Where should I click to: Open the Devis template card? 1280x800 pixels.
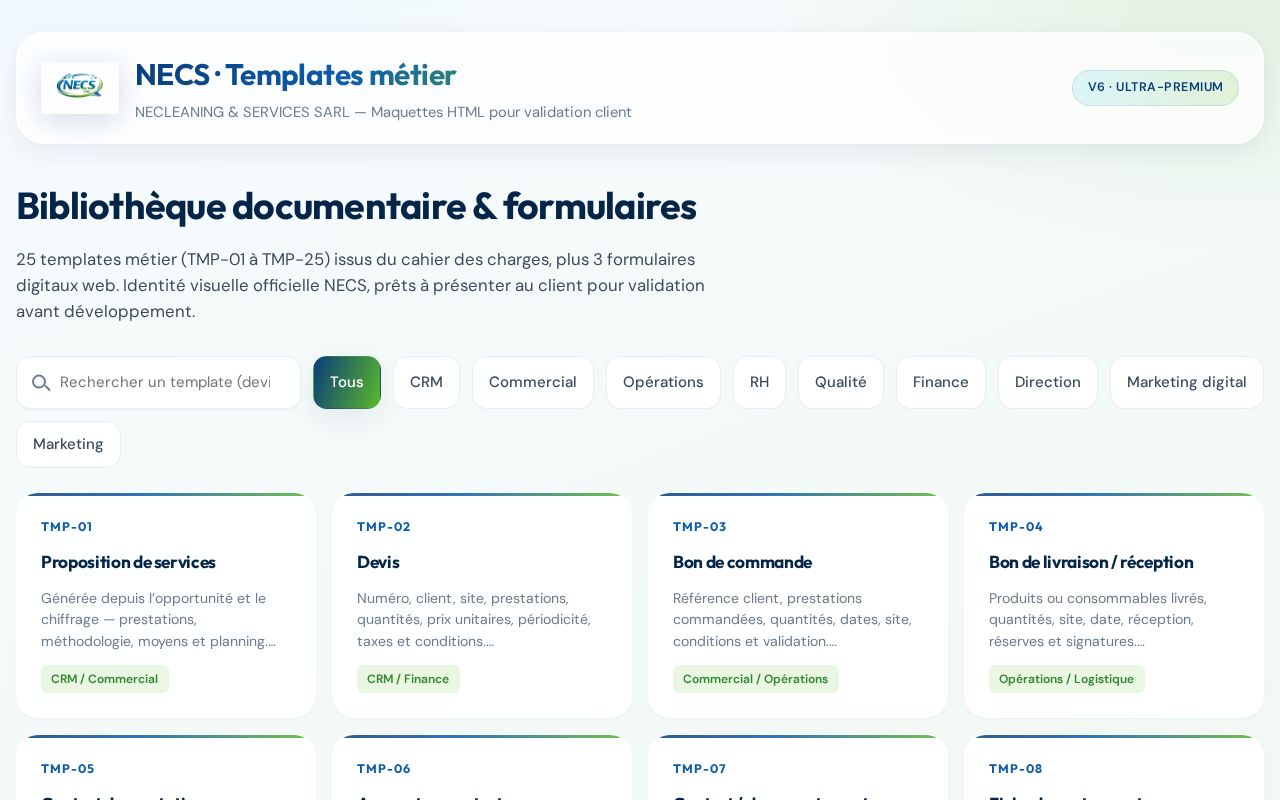point(482,605)
